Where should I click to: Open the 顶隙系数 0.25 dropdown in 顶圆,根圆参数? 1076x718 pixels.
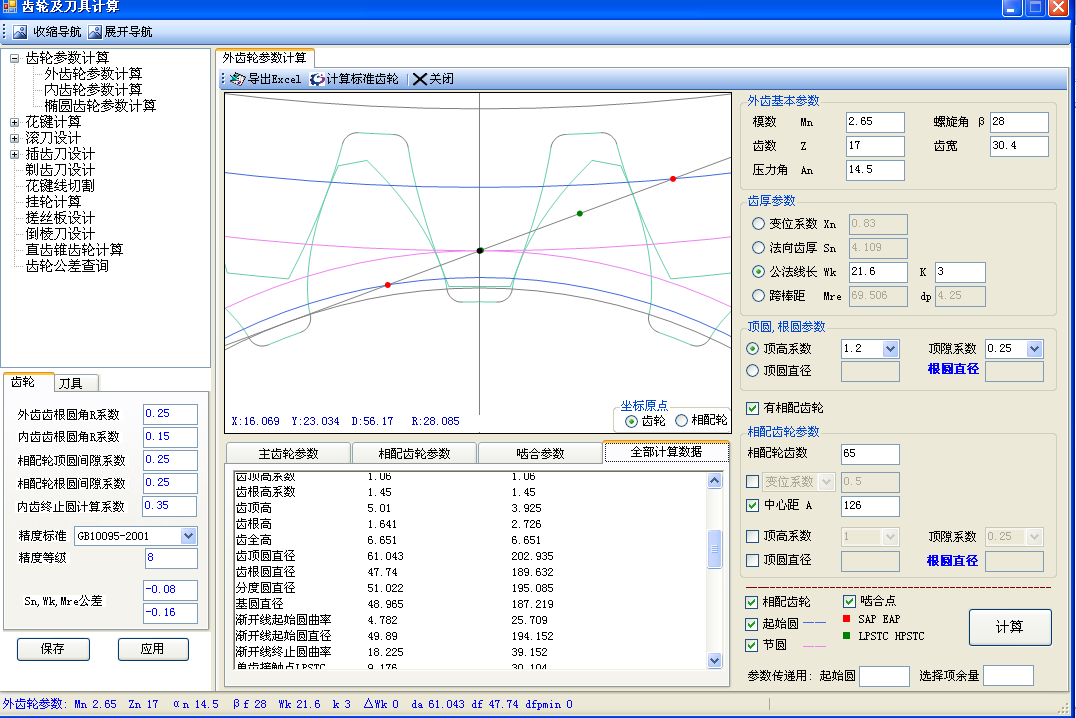coord(1035,349)
